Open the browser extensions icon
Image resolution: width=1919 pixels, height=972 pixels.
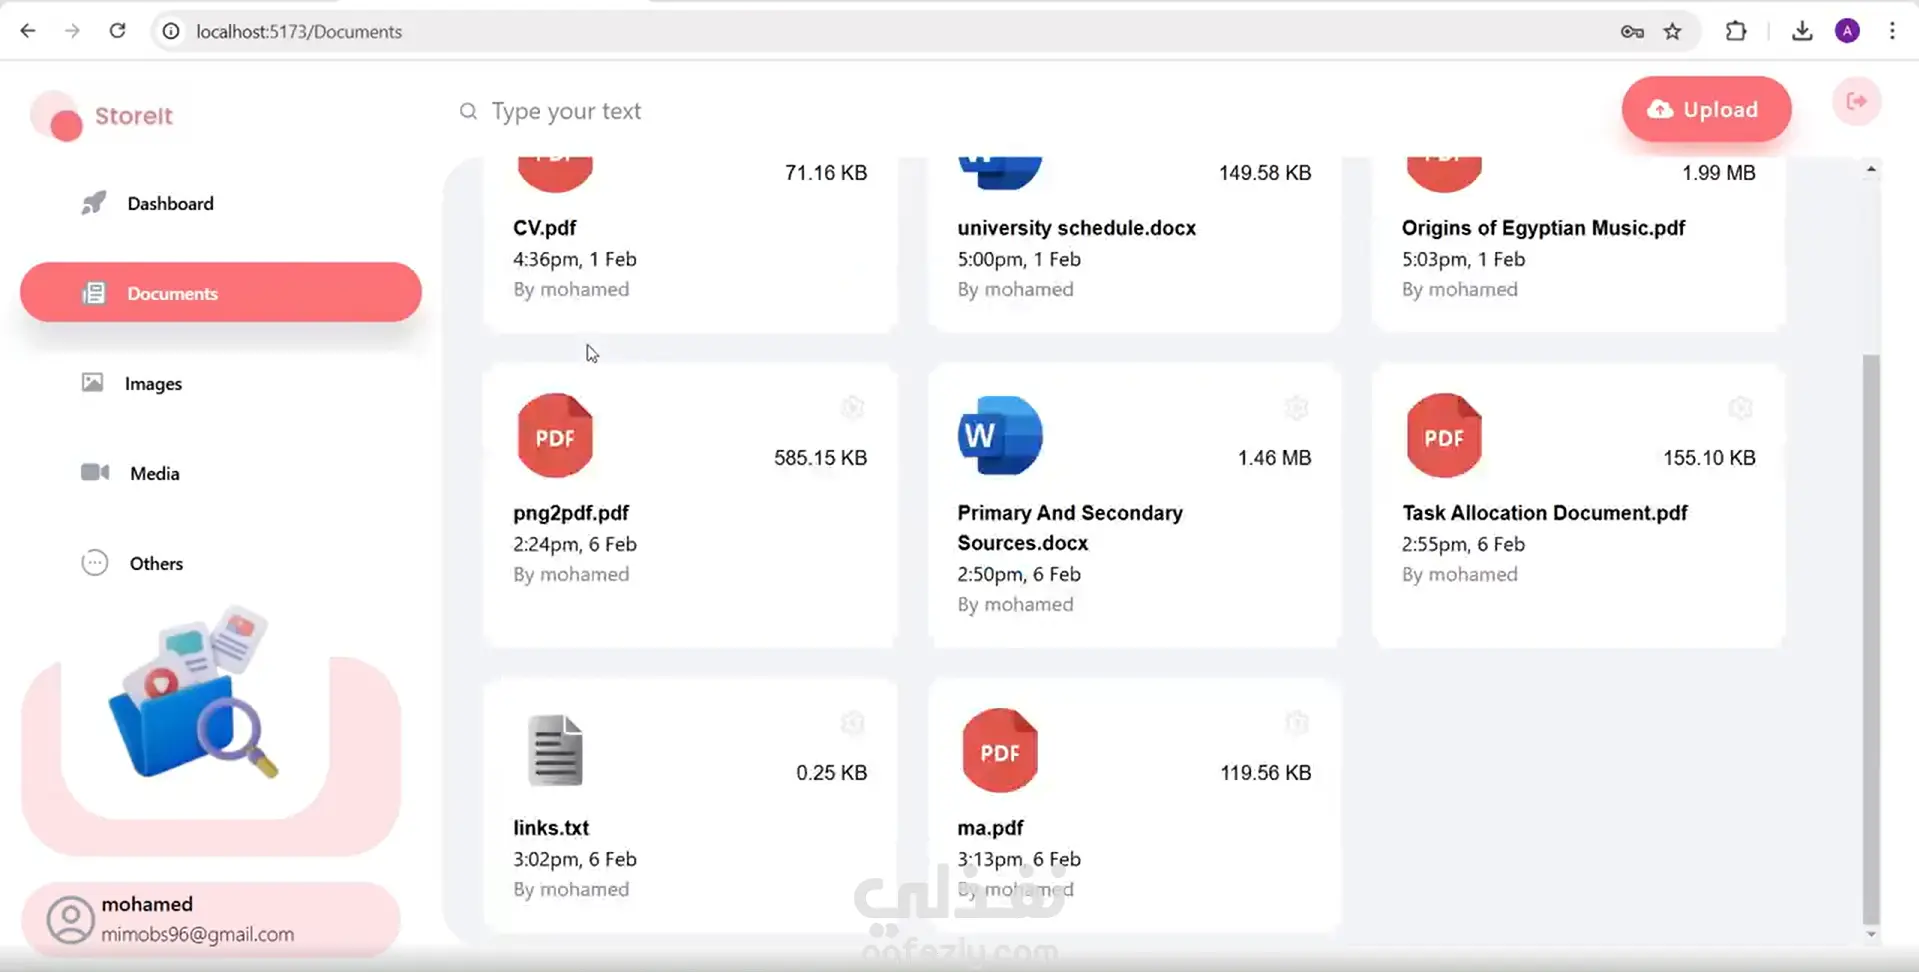1736,31
